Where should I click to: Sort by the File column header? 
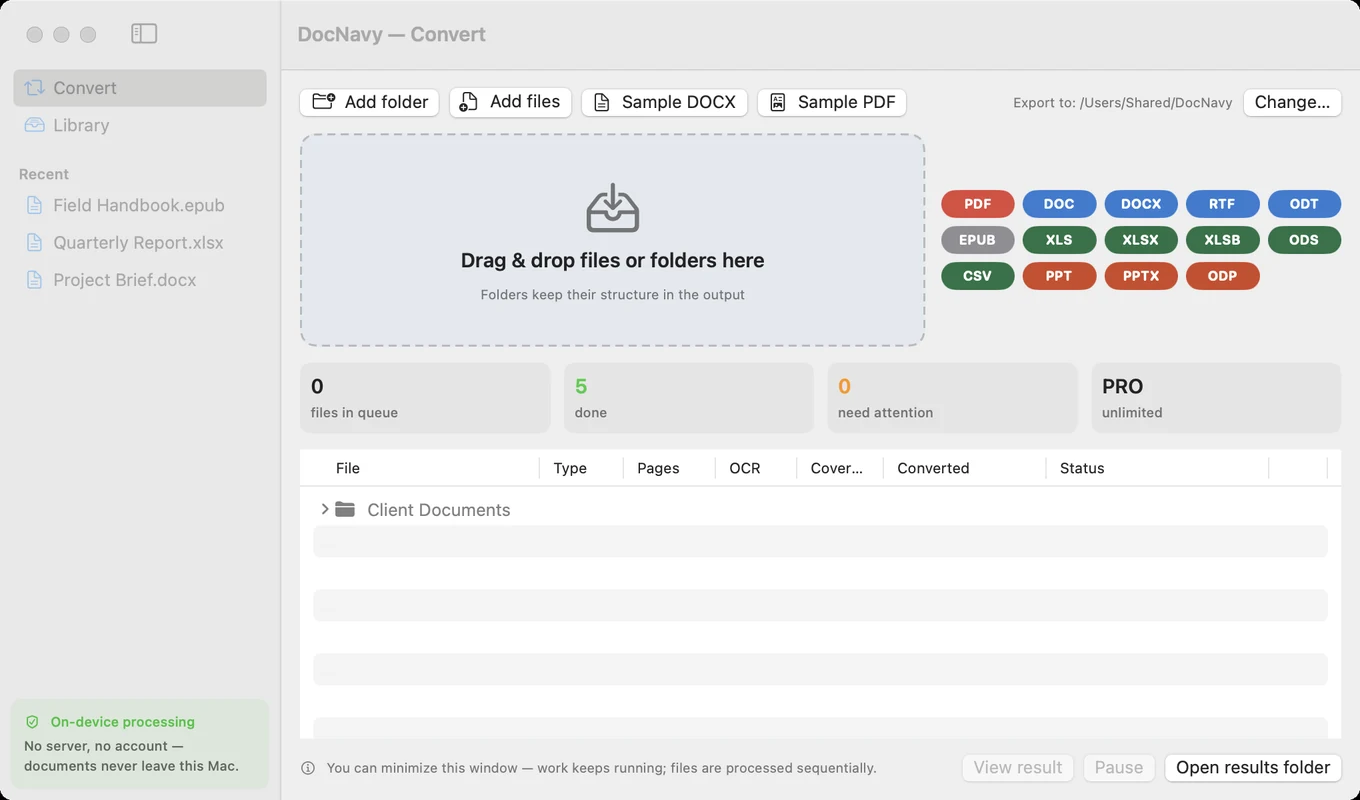click(x=348, y=468)
